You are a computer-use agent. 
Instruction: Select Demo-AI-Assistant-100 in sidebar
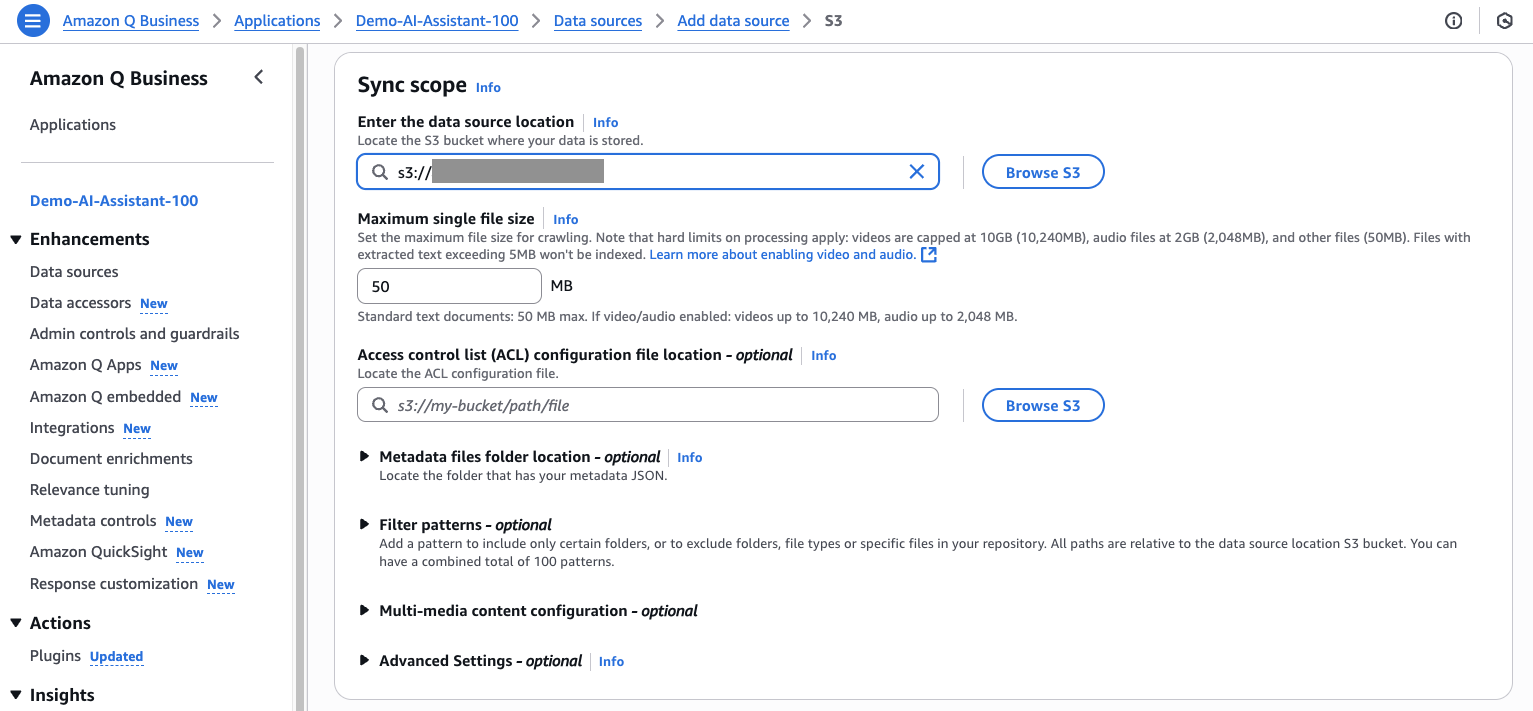[114, 200]
